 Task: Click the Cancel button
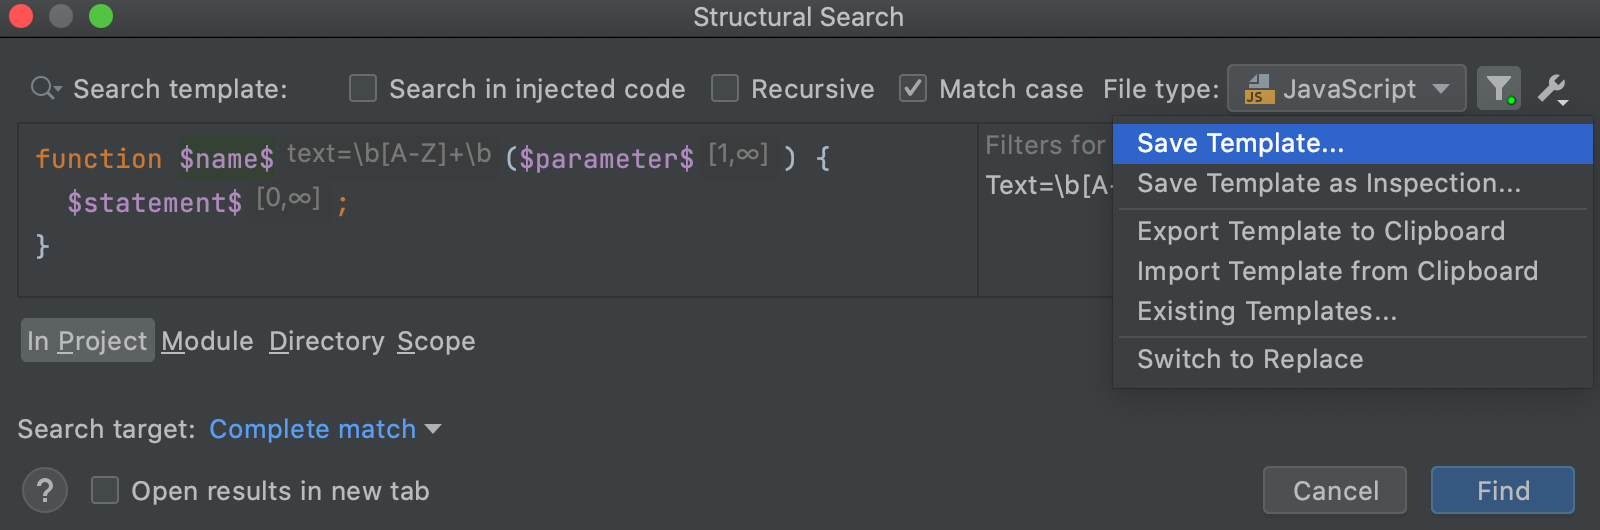click(x=1334, y=491)
